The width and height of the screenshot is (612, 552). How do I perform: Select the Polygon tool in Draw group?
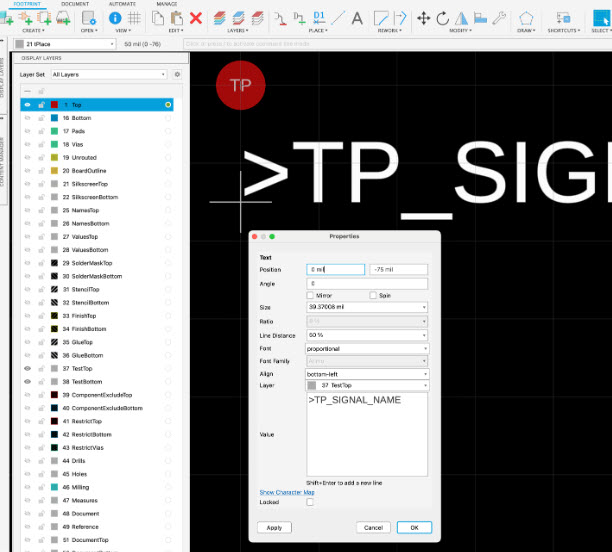pos(526,18)
